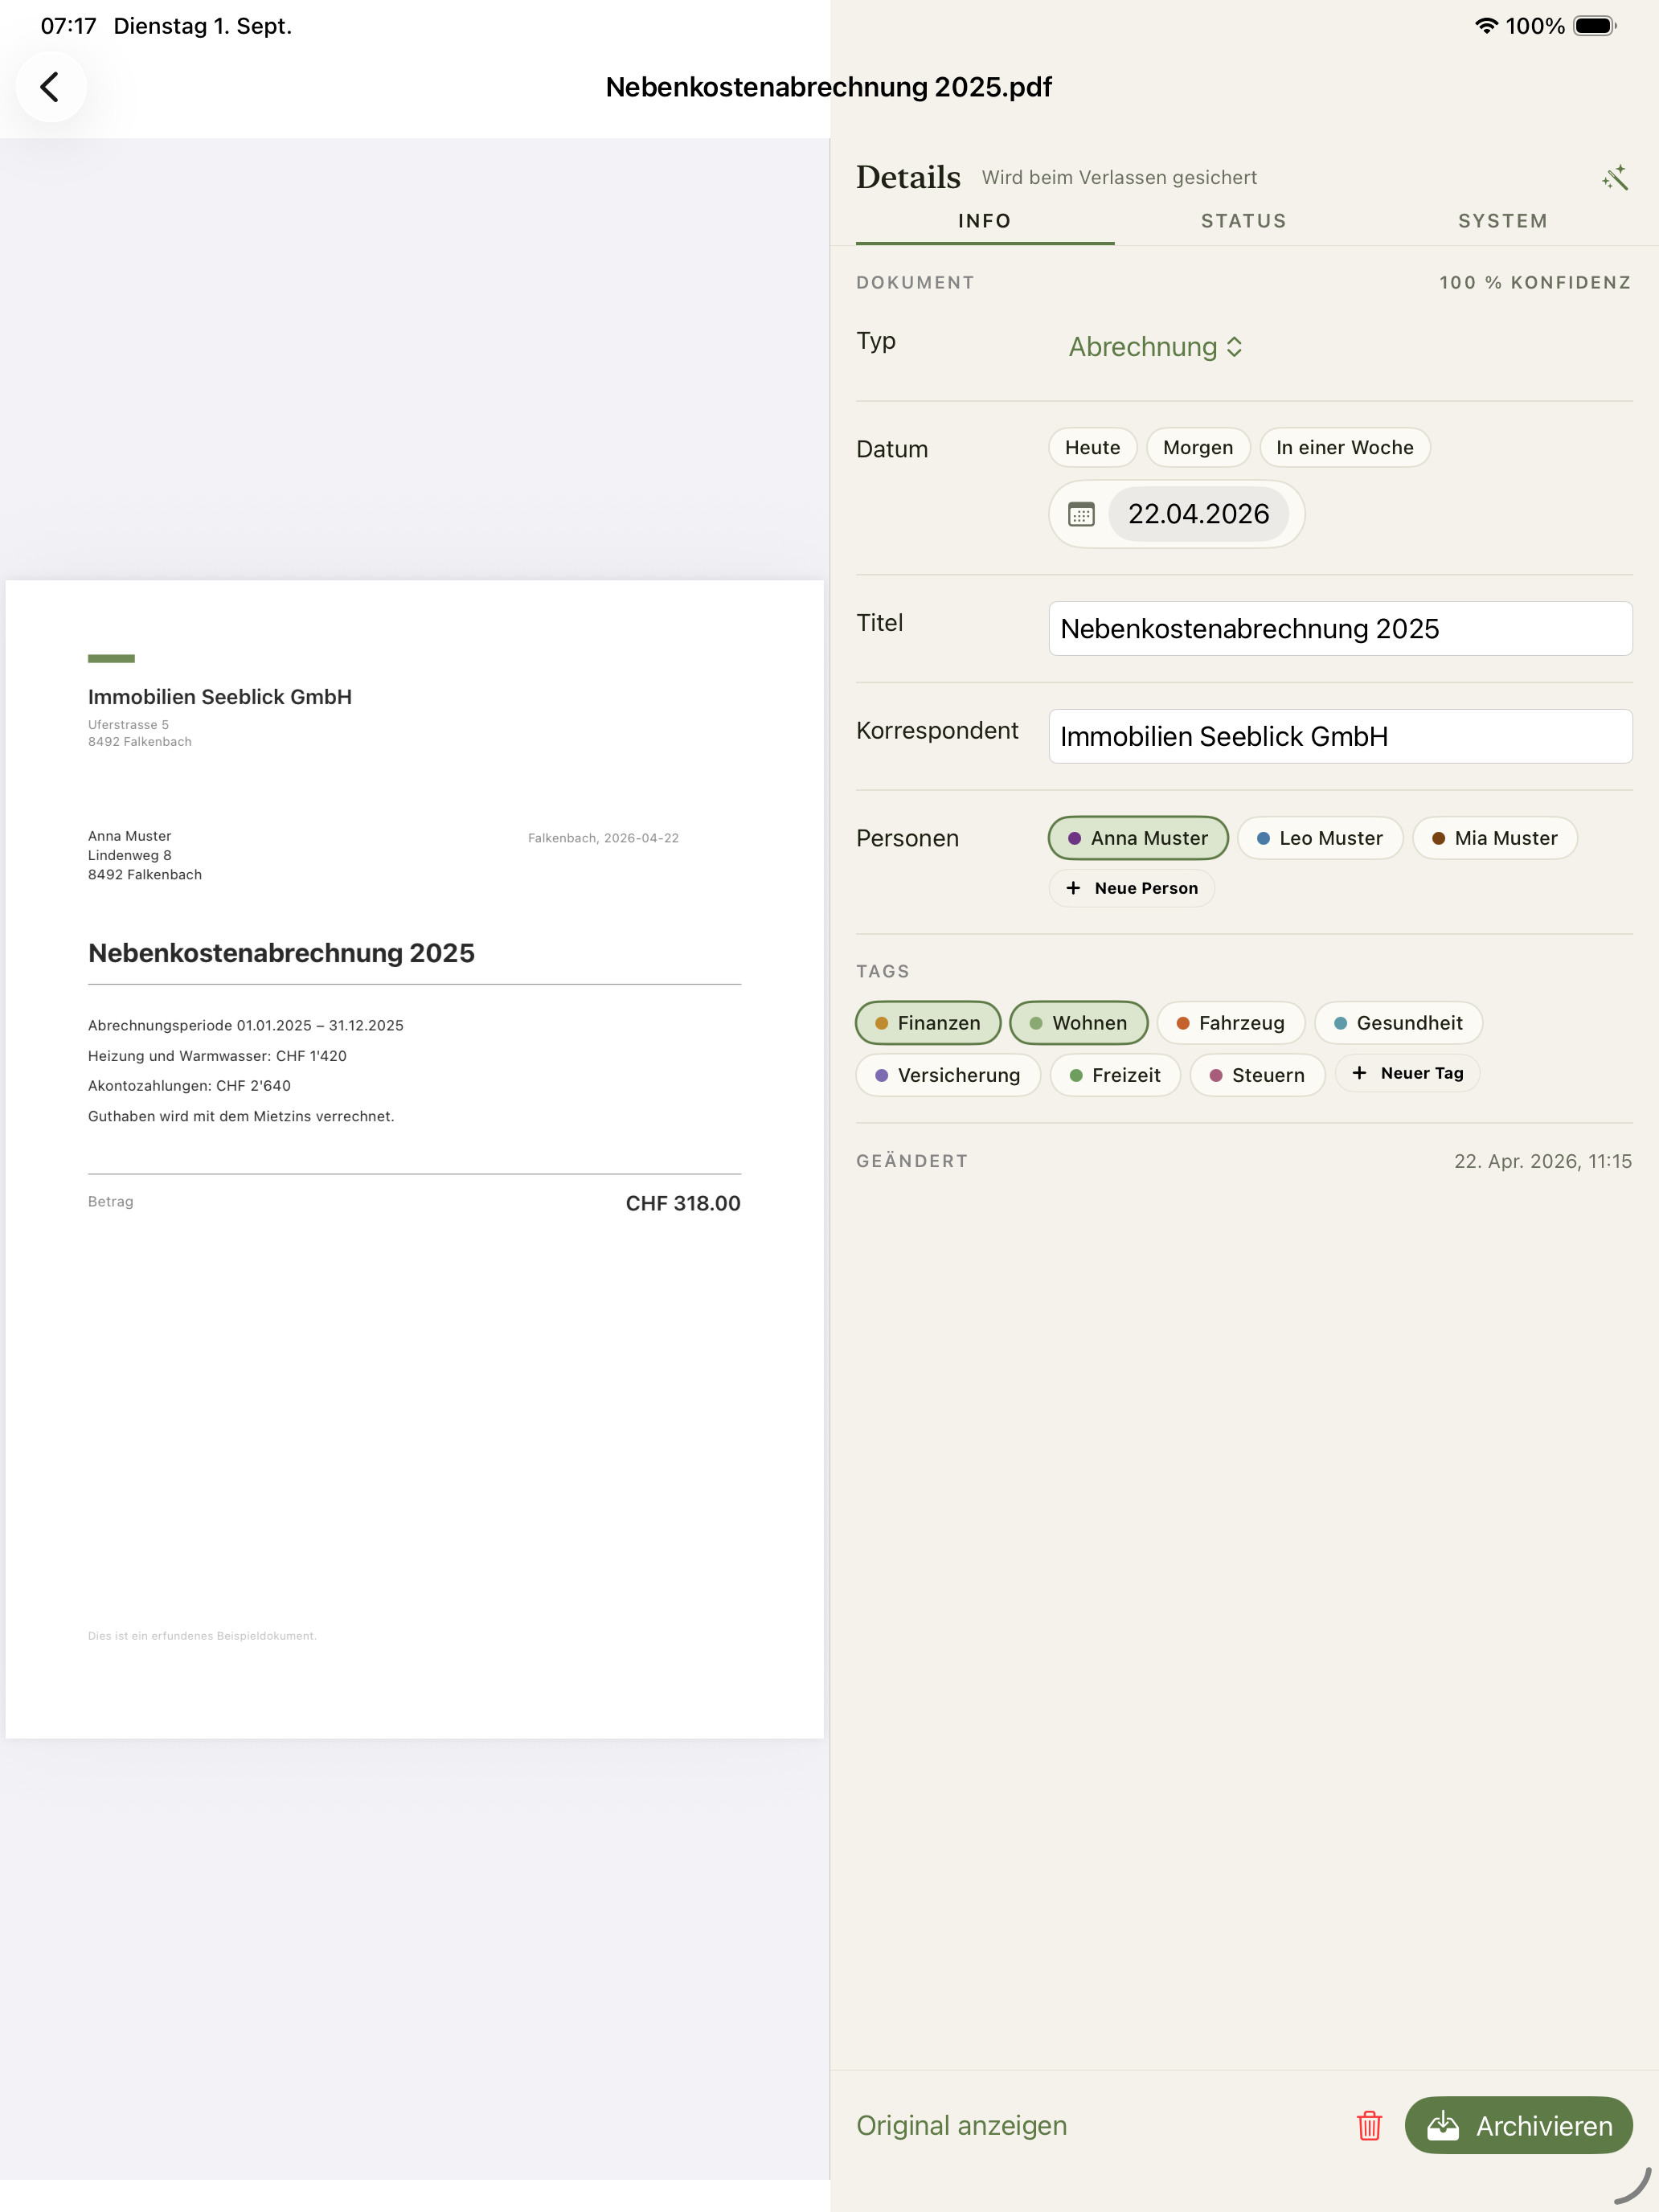Open Original anzeigen link
1659x2212 pixels.
pyautogui.click(x=961, y=2125)
